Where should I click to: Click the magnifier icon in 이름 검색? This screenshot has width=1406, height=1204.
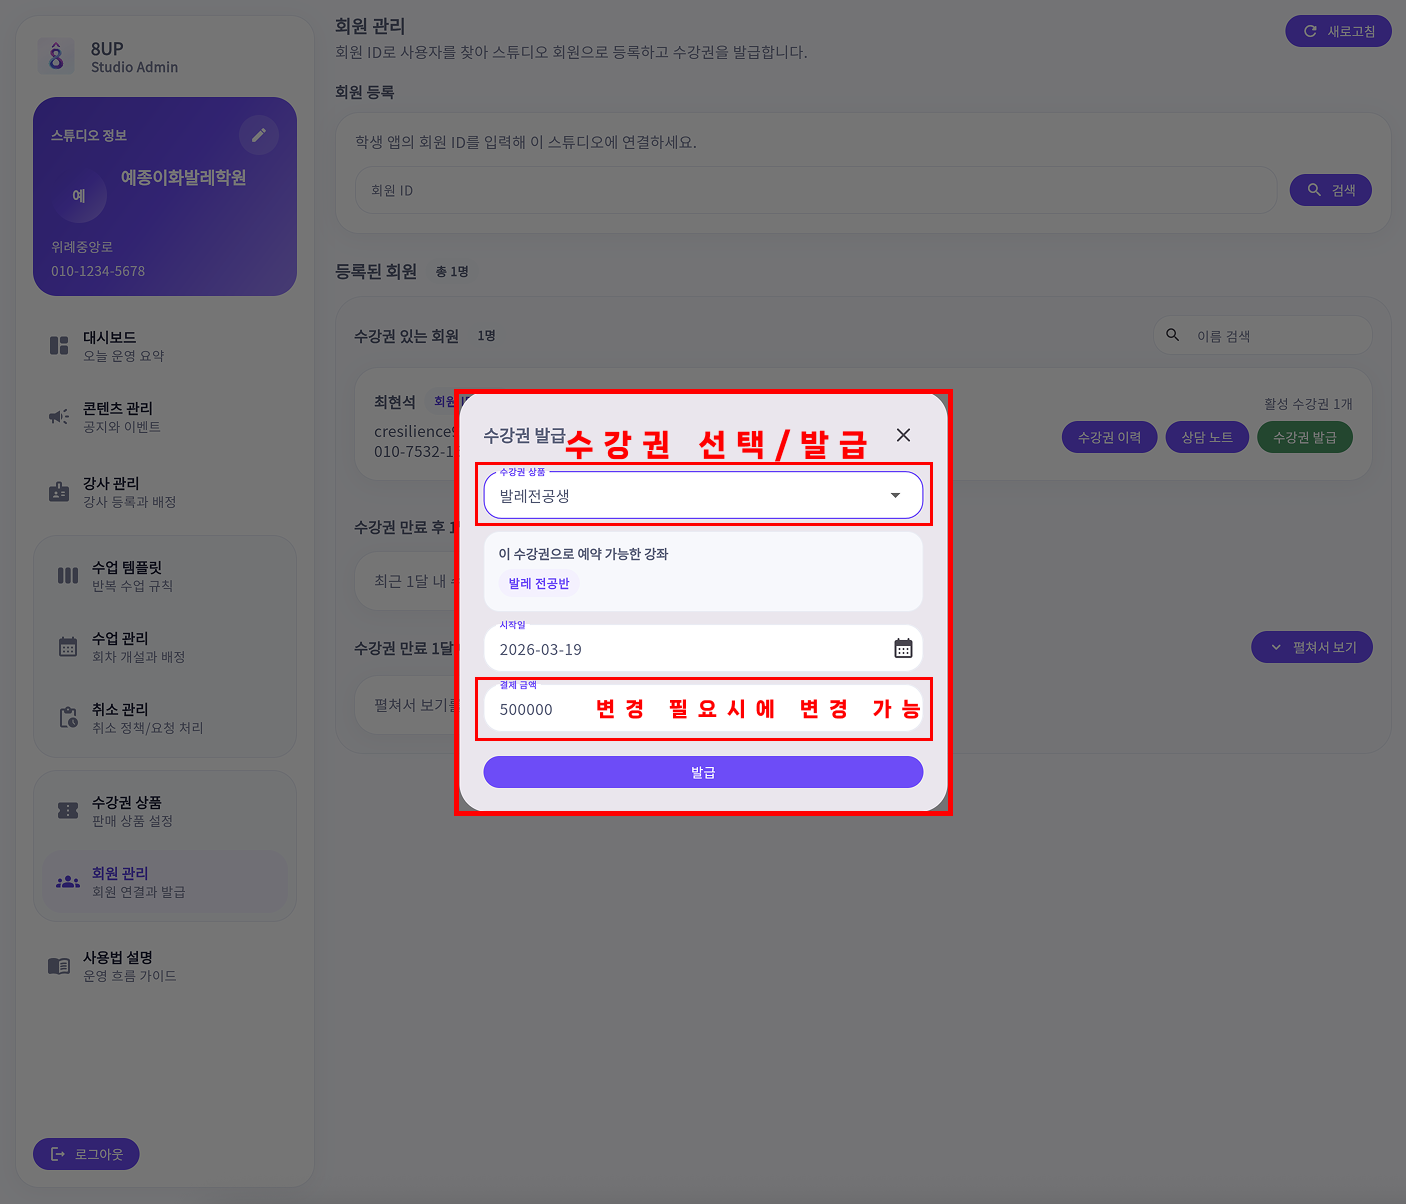click(x=1173, y=335)
